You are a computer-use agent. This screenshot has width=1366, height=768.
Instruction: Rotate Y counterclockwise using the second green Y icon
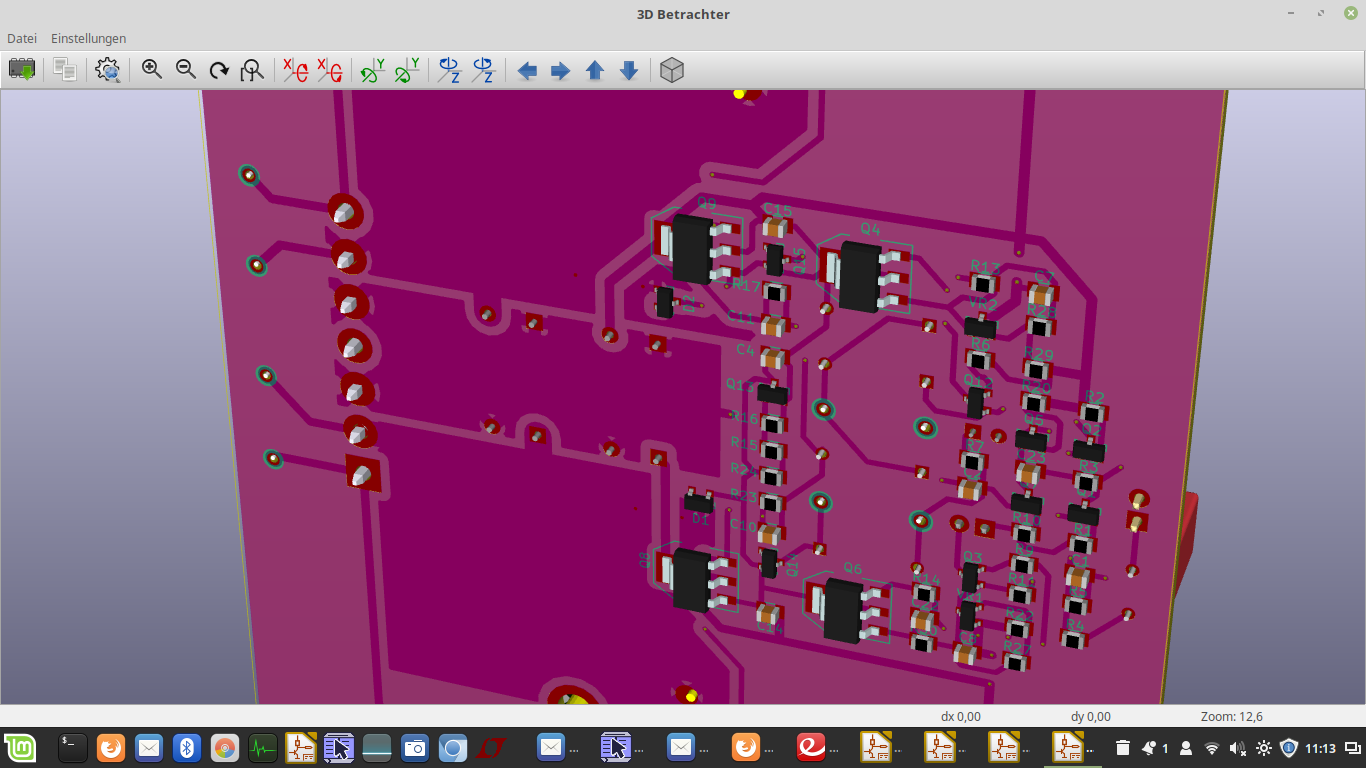407,70
